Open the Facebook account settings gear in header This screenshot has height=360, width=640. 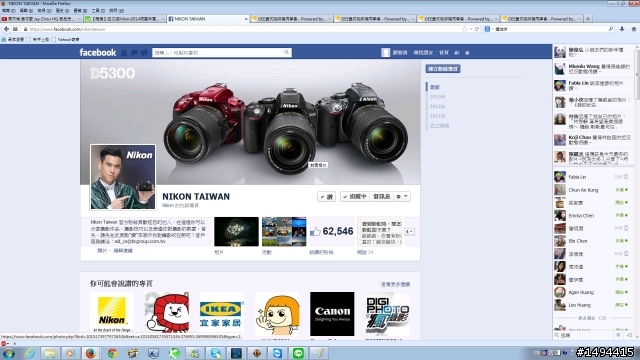[x=467, y=53]
